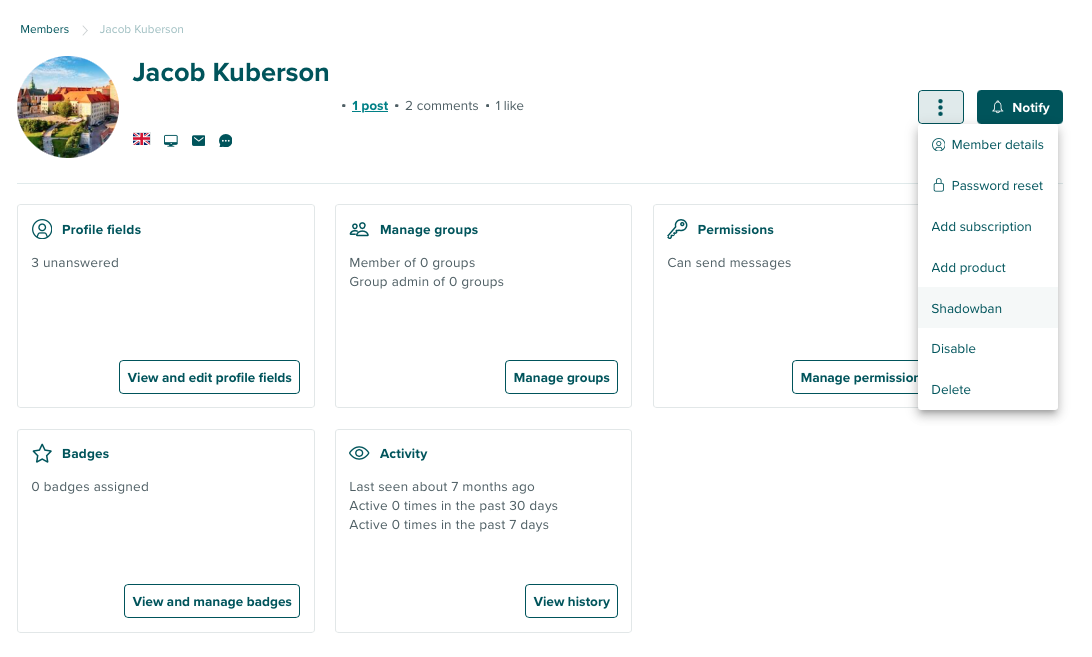
Task: Click Jacob Kuberson's profile picture
Action: (68, 107)
